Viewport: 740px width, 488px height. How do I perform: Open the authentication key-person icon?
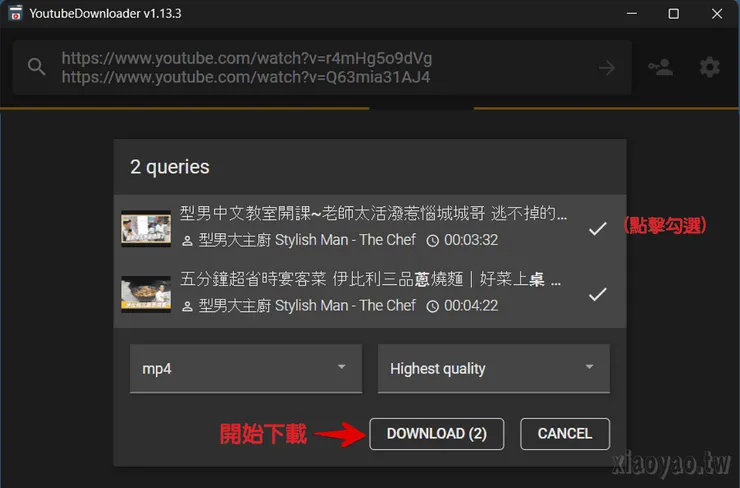click(x=660, y=67)
